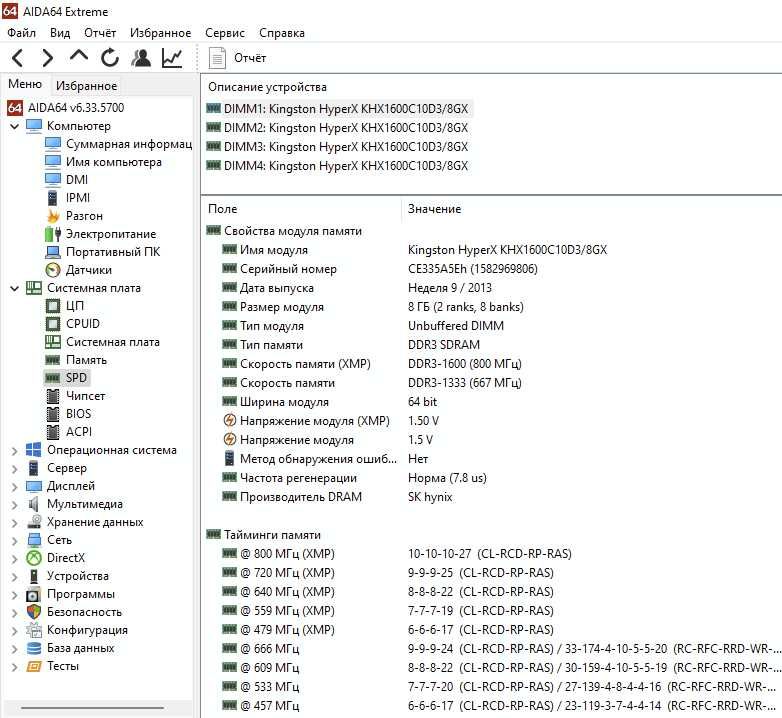Switch to the Избранное sidebar tab
The height and width of the screenshot is (718, 782).
click(x=86, y=86)
